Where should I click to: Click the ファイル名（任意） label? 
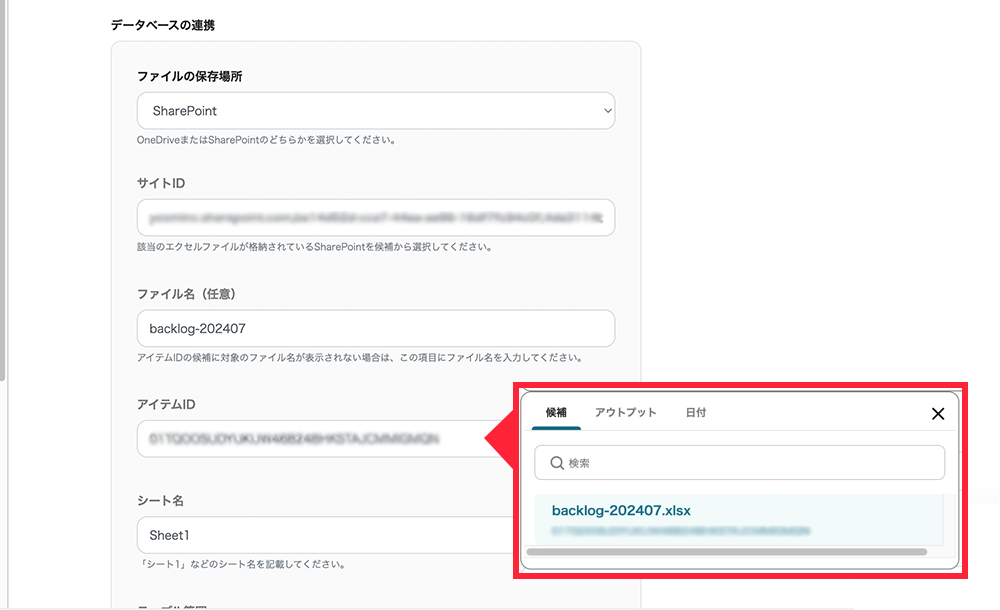coord(186,294)
